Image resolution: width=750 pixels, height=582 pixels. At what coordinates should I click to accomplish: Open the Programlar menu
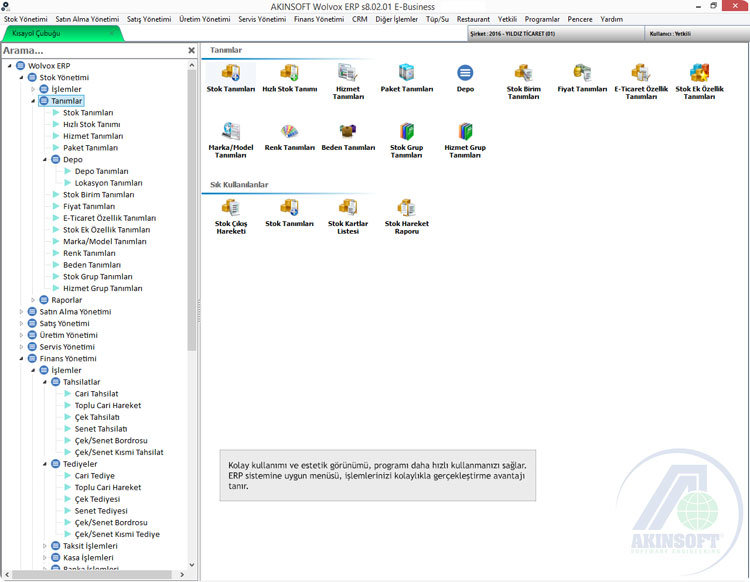(542, 19)
